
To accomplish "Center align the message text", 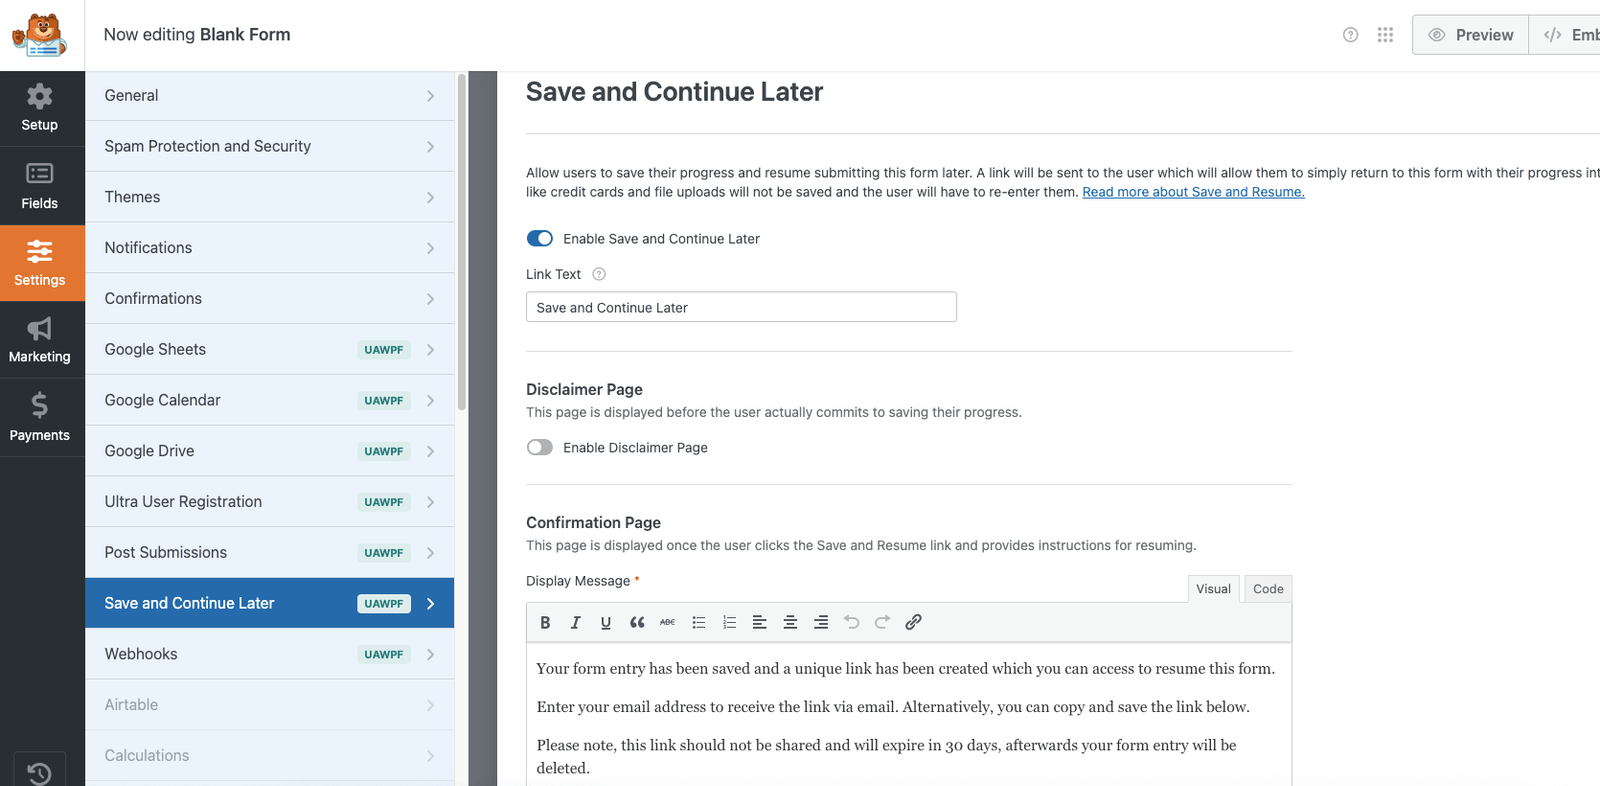I will pos(790,622).
